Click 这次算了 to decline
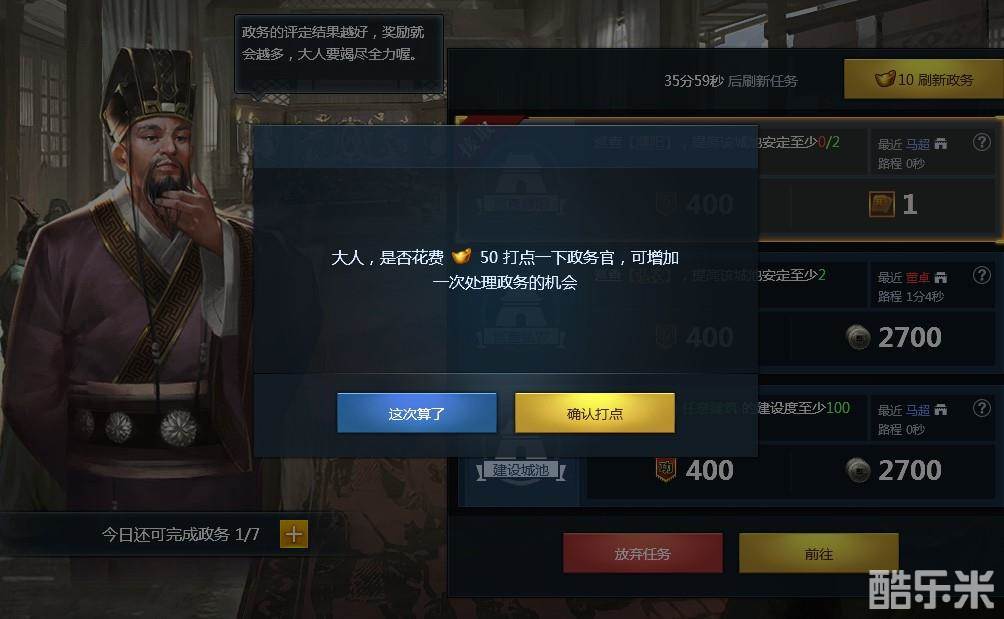This screenshot has width=1004, height=619. (417, 414)
